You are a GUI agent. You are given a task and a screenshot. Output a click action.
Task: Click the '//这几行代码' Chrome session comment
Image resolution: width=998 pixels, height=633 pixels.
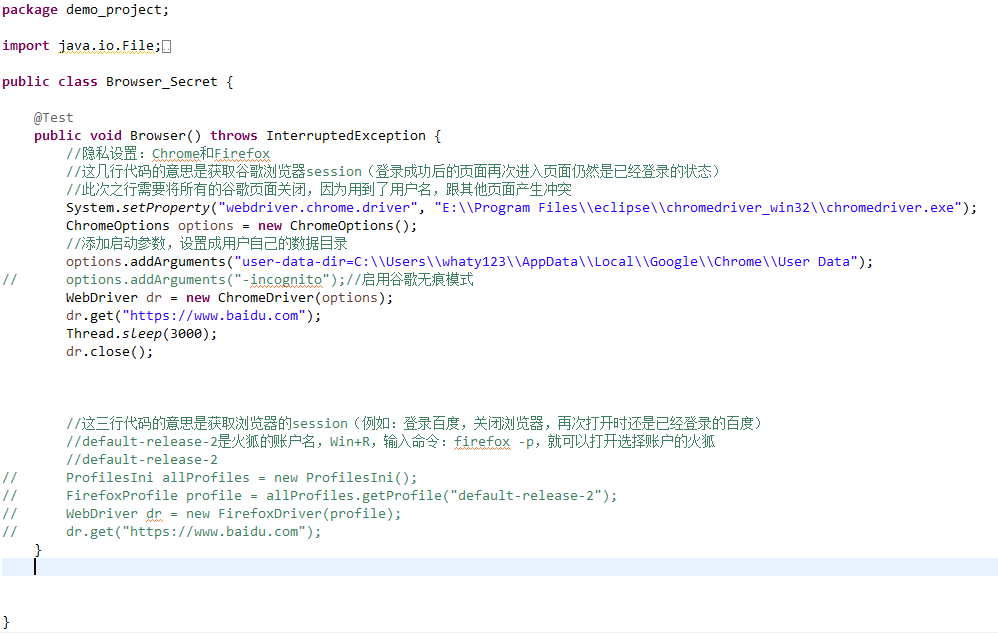click(392, 172)
